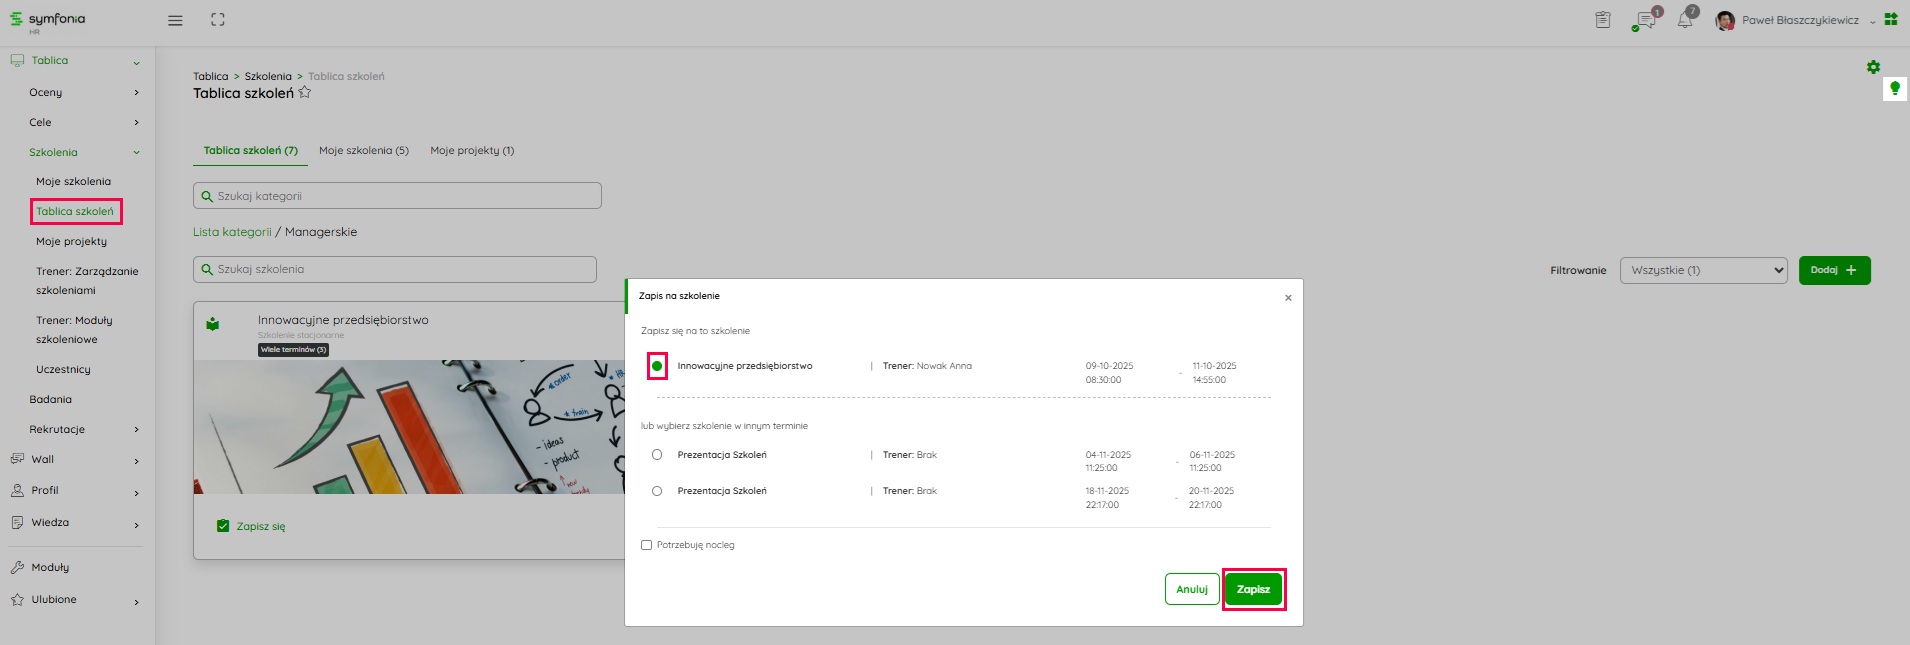Screen dimensions: 1910x645
Task: Enable the Potrzebuję nocleg checkbox
Action: [x=646, y=545]
